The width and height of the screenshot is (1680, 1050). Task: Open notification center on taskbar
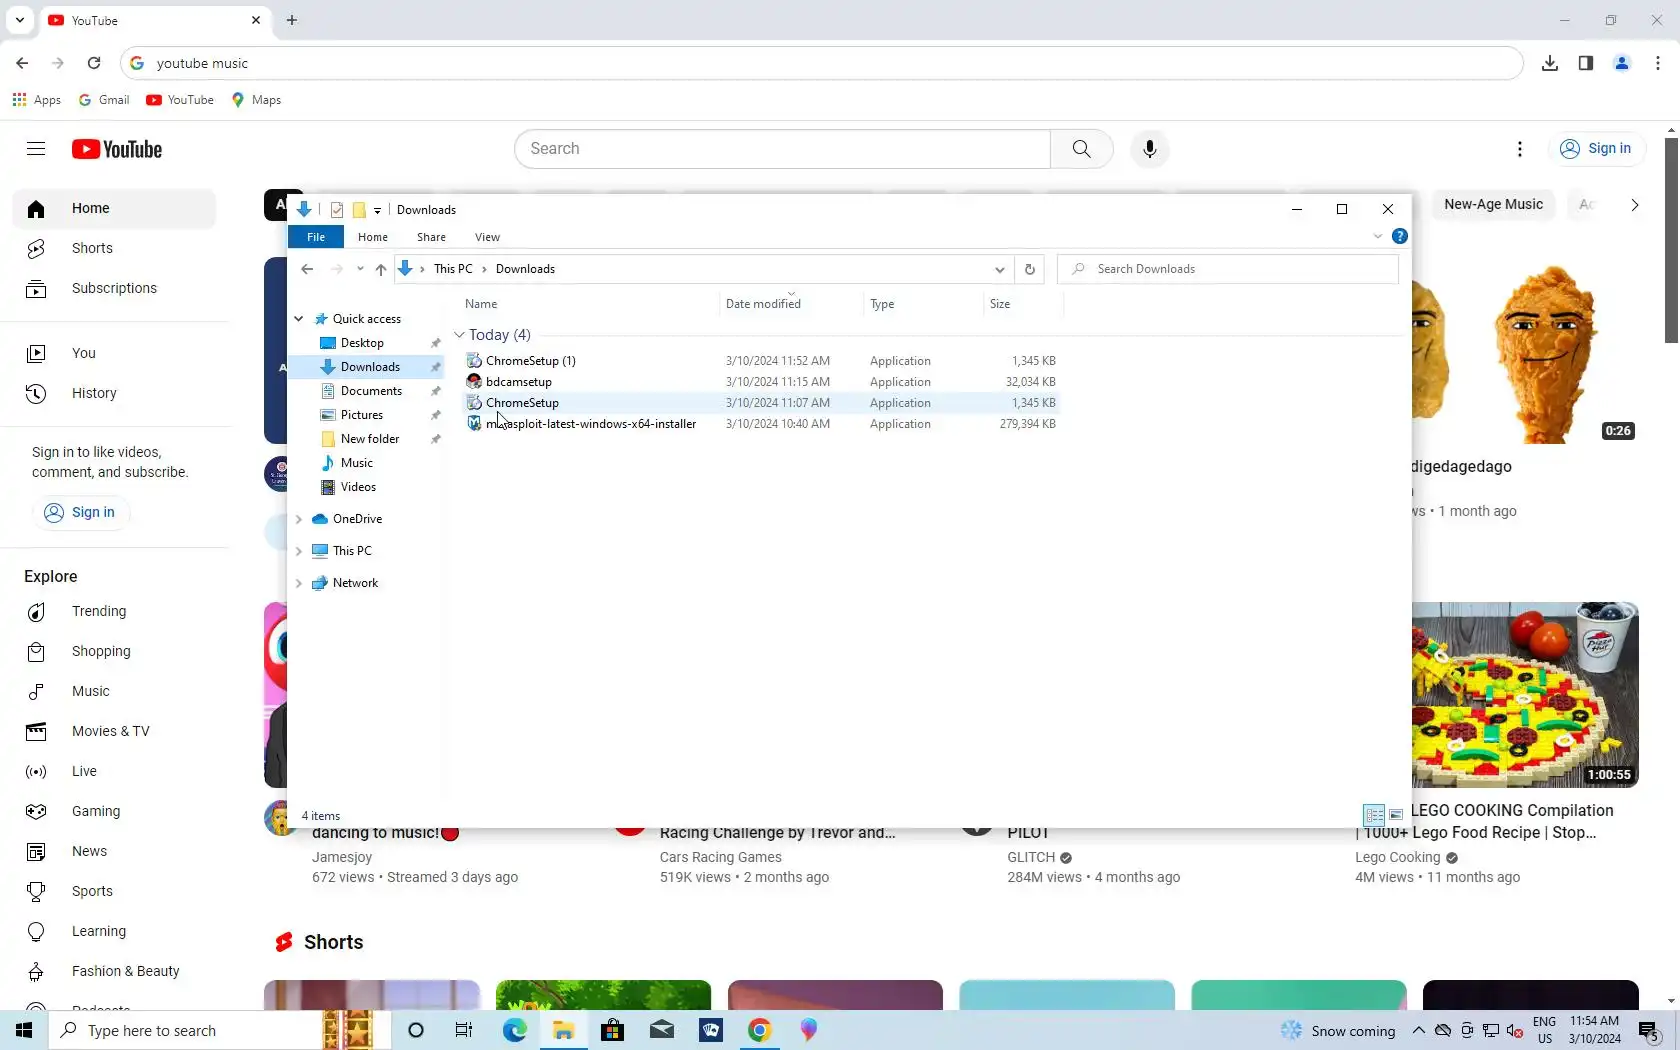coord(1650,1030)
